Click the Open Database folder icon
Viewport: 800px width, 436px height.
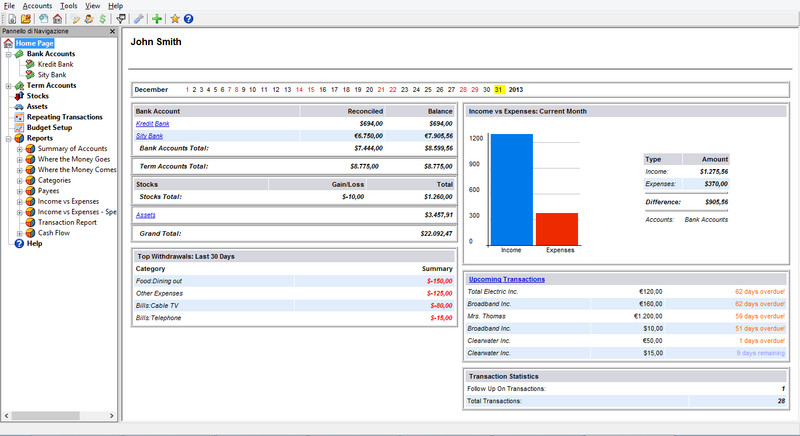tap(26, 19)
